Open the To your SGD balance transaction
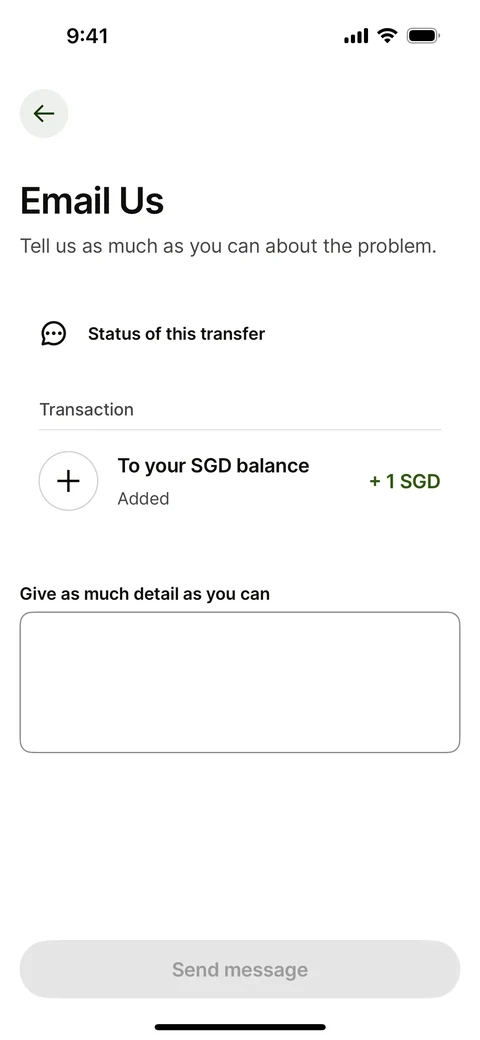480x1040 pixels. (240, 481)
